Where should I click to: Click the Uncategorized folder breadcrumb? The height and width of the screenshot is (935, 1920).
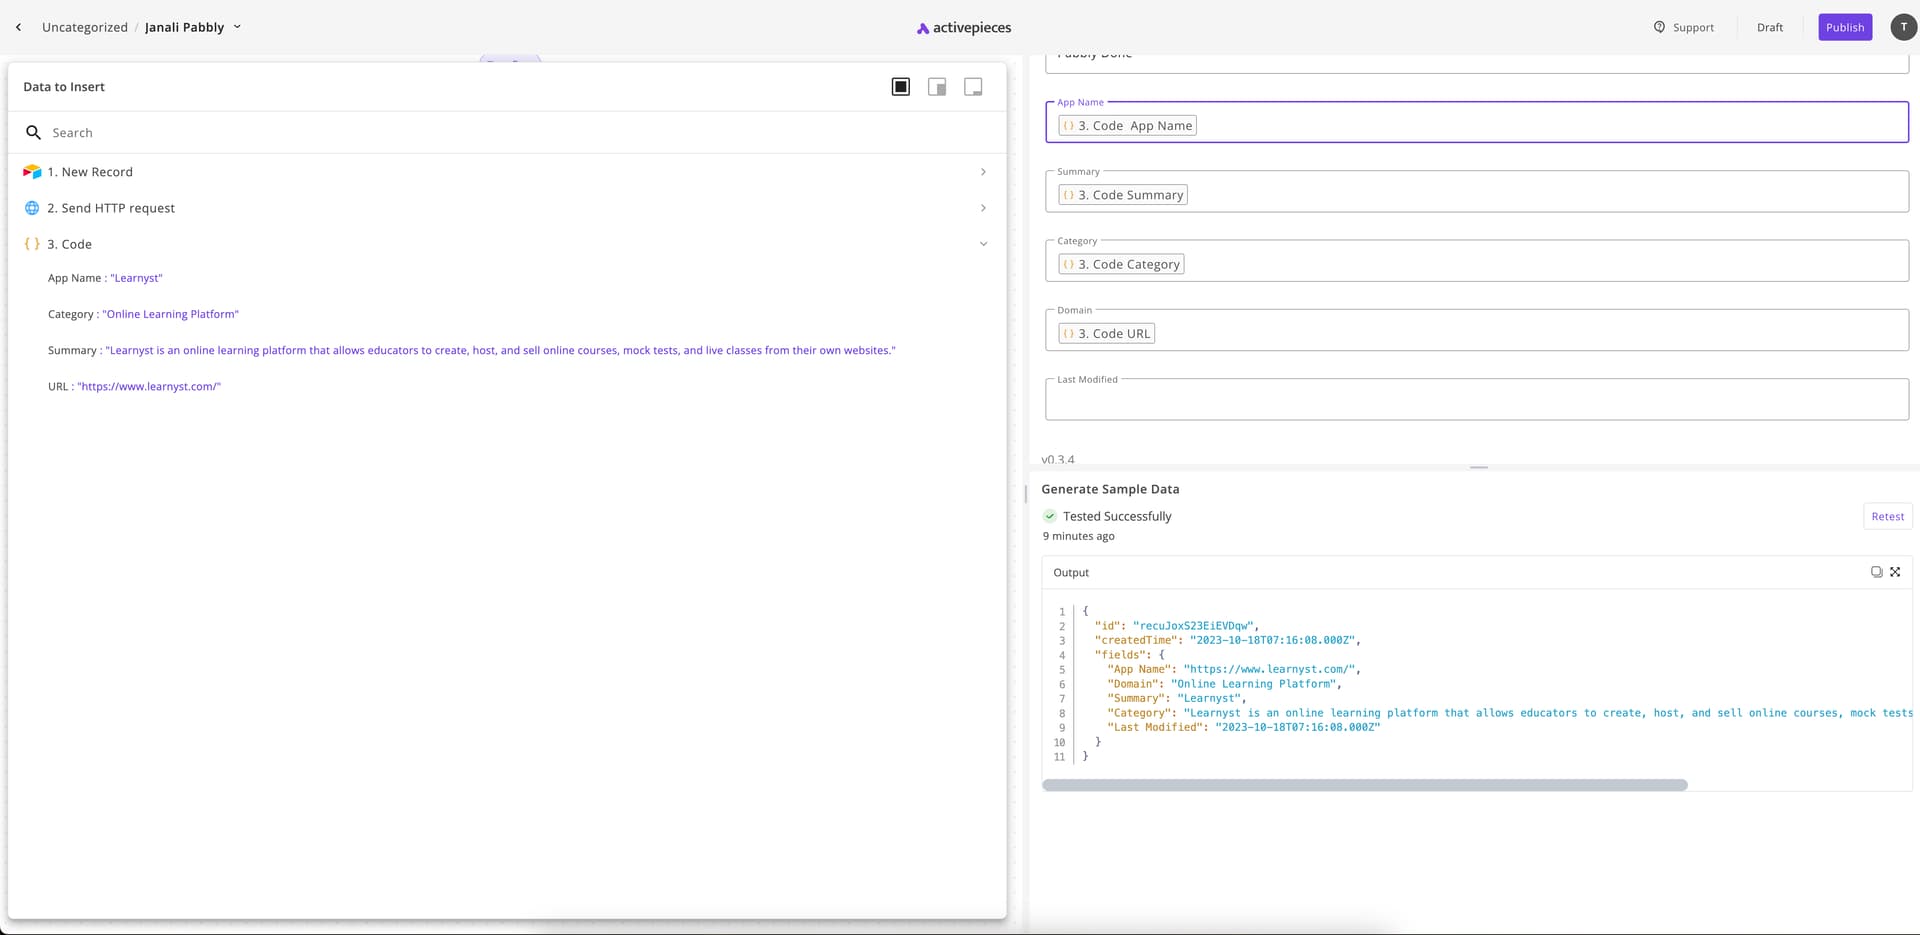(x=85, y=27)
